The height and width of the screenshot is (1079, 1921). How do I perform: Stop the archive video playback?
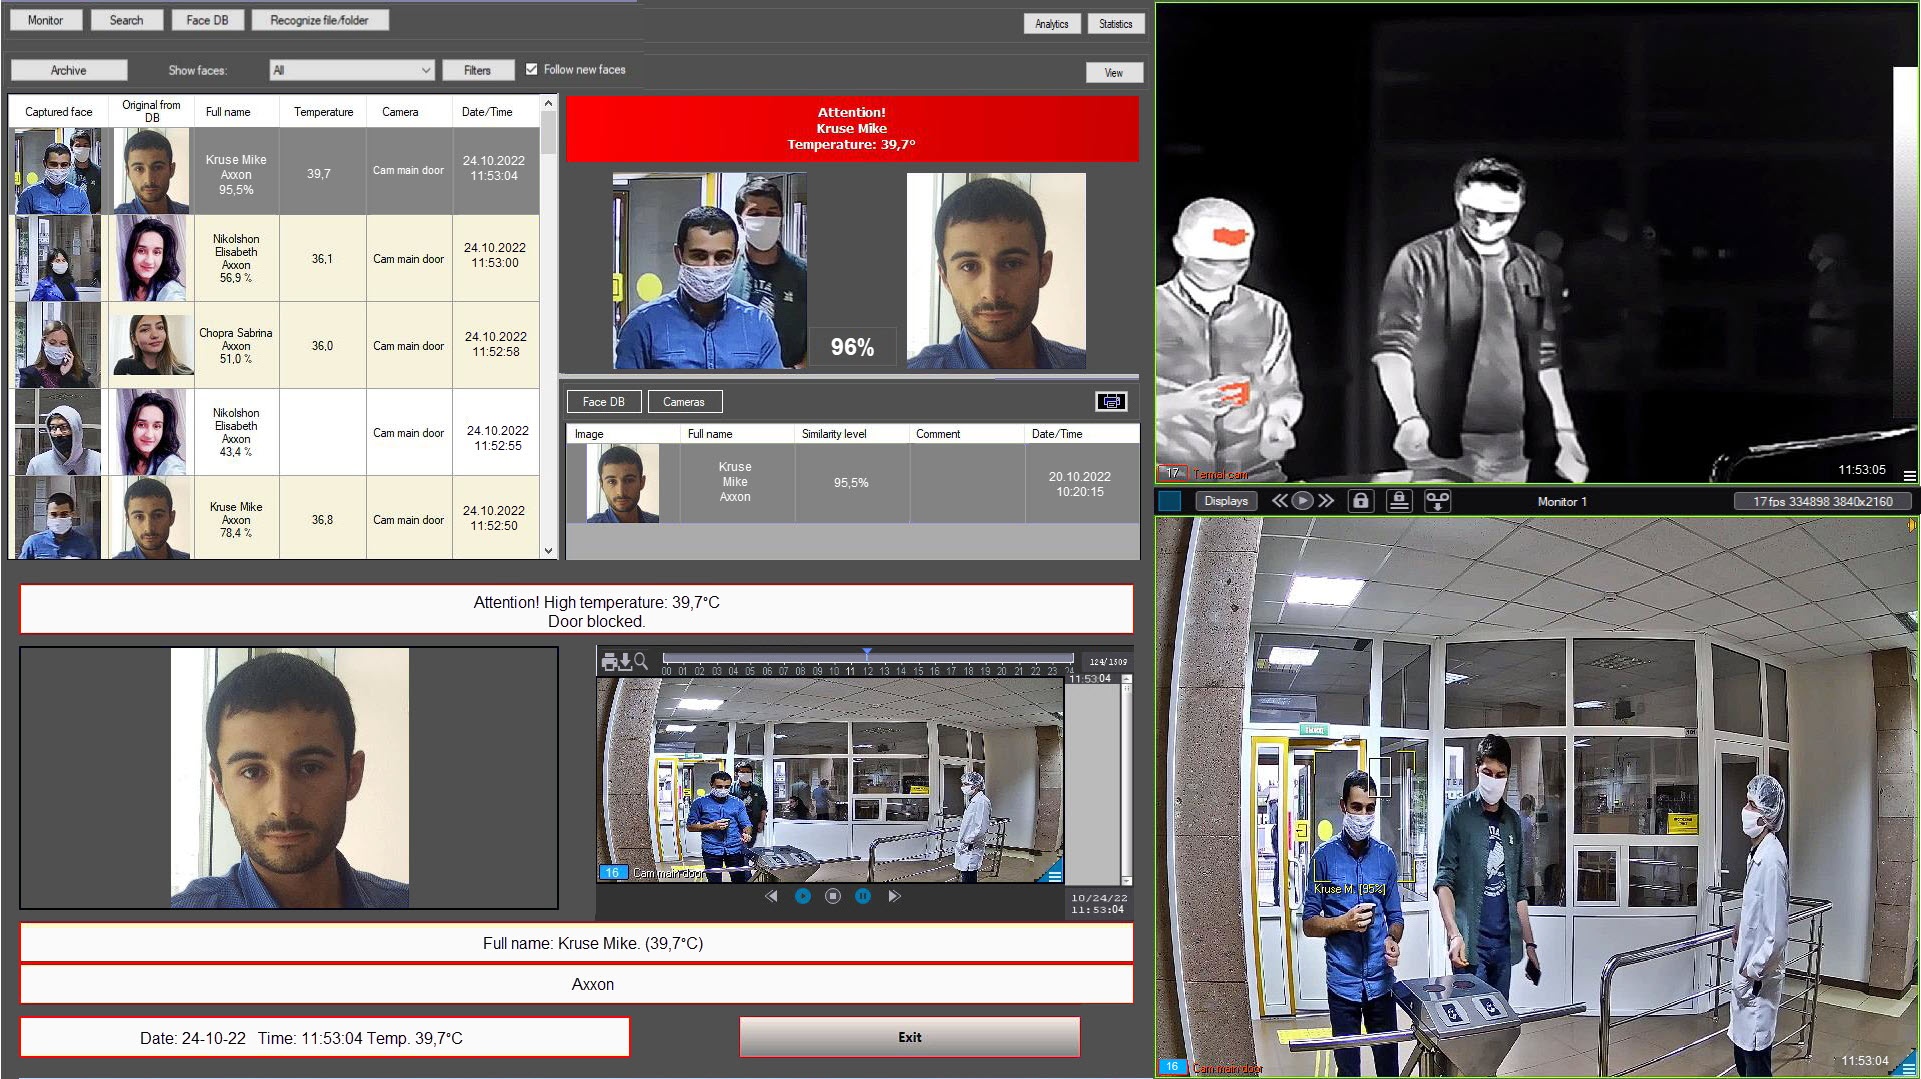point(832,896)
